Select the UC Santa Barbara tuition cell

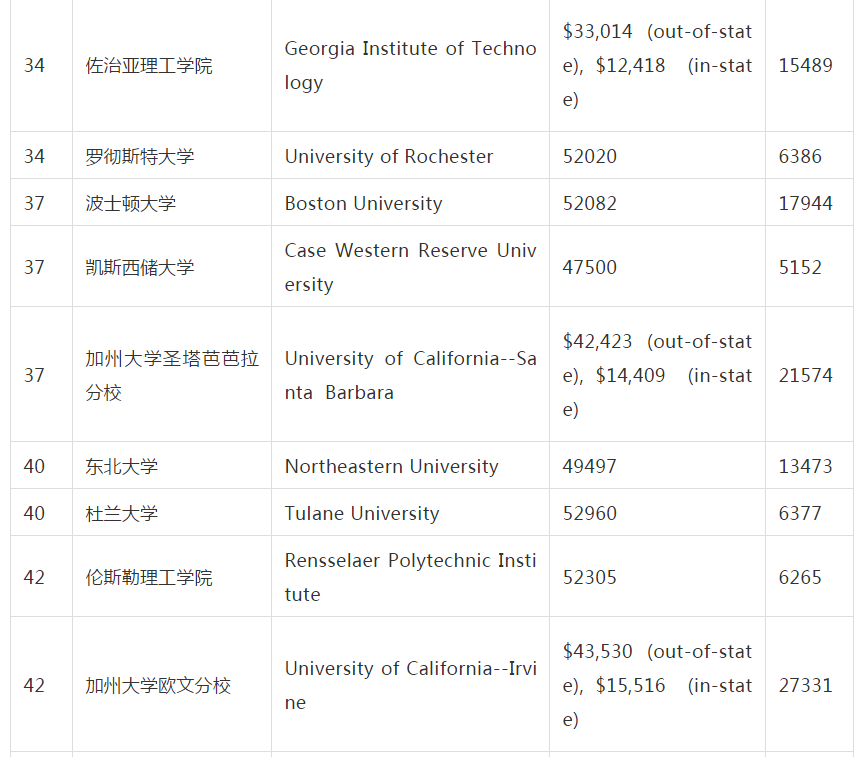point(657,375)
